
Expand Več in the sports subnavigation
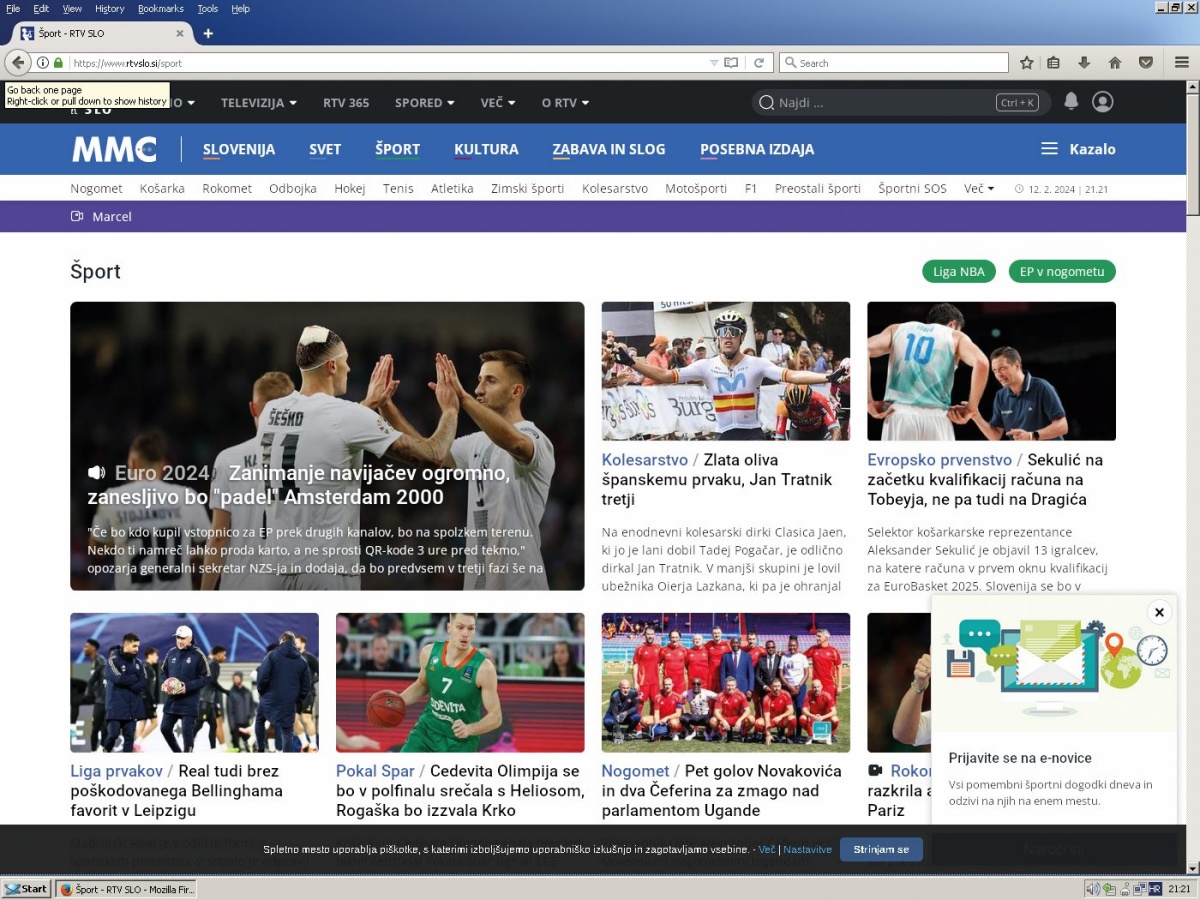pos(979,188)
